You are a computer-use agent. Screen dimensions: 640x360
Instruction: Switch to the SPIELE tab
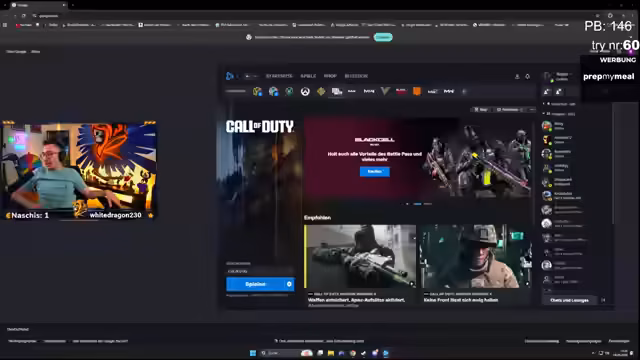pos(308,76)
